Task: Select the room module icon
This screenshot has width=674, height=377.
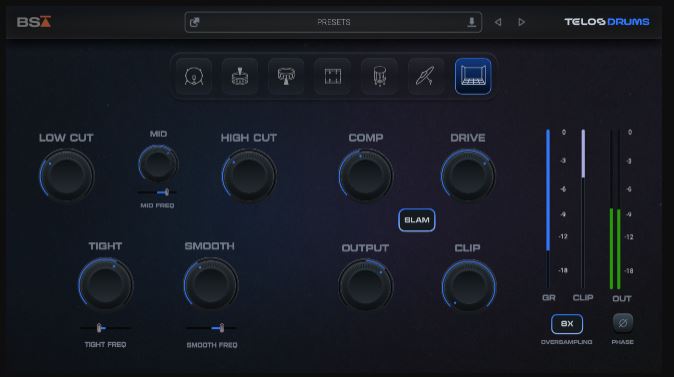Action: tap(473, 77)
